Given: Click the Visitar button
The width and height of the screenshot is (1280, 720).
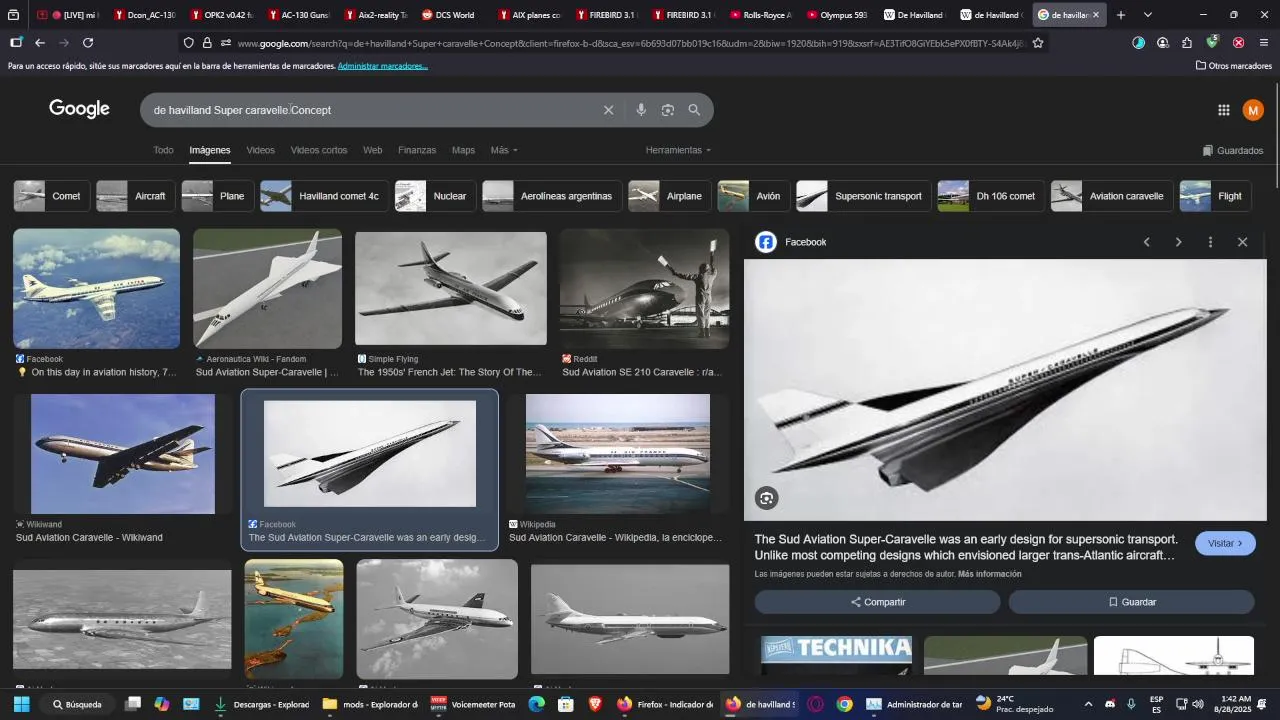Looking at the screenshot, I should [x=1225, y=543].
